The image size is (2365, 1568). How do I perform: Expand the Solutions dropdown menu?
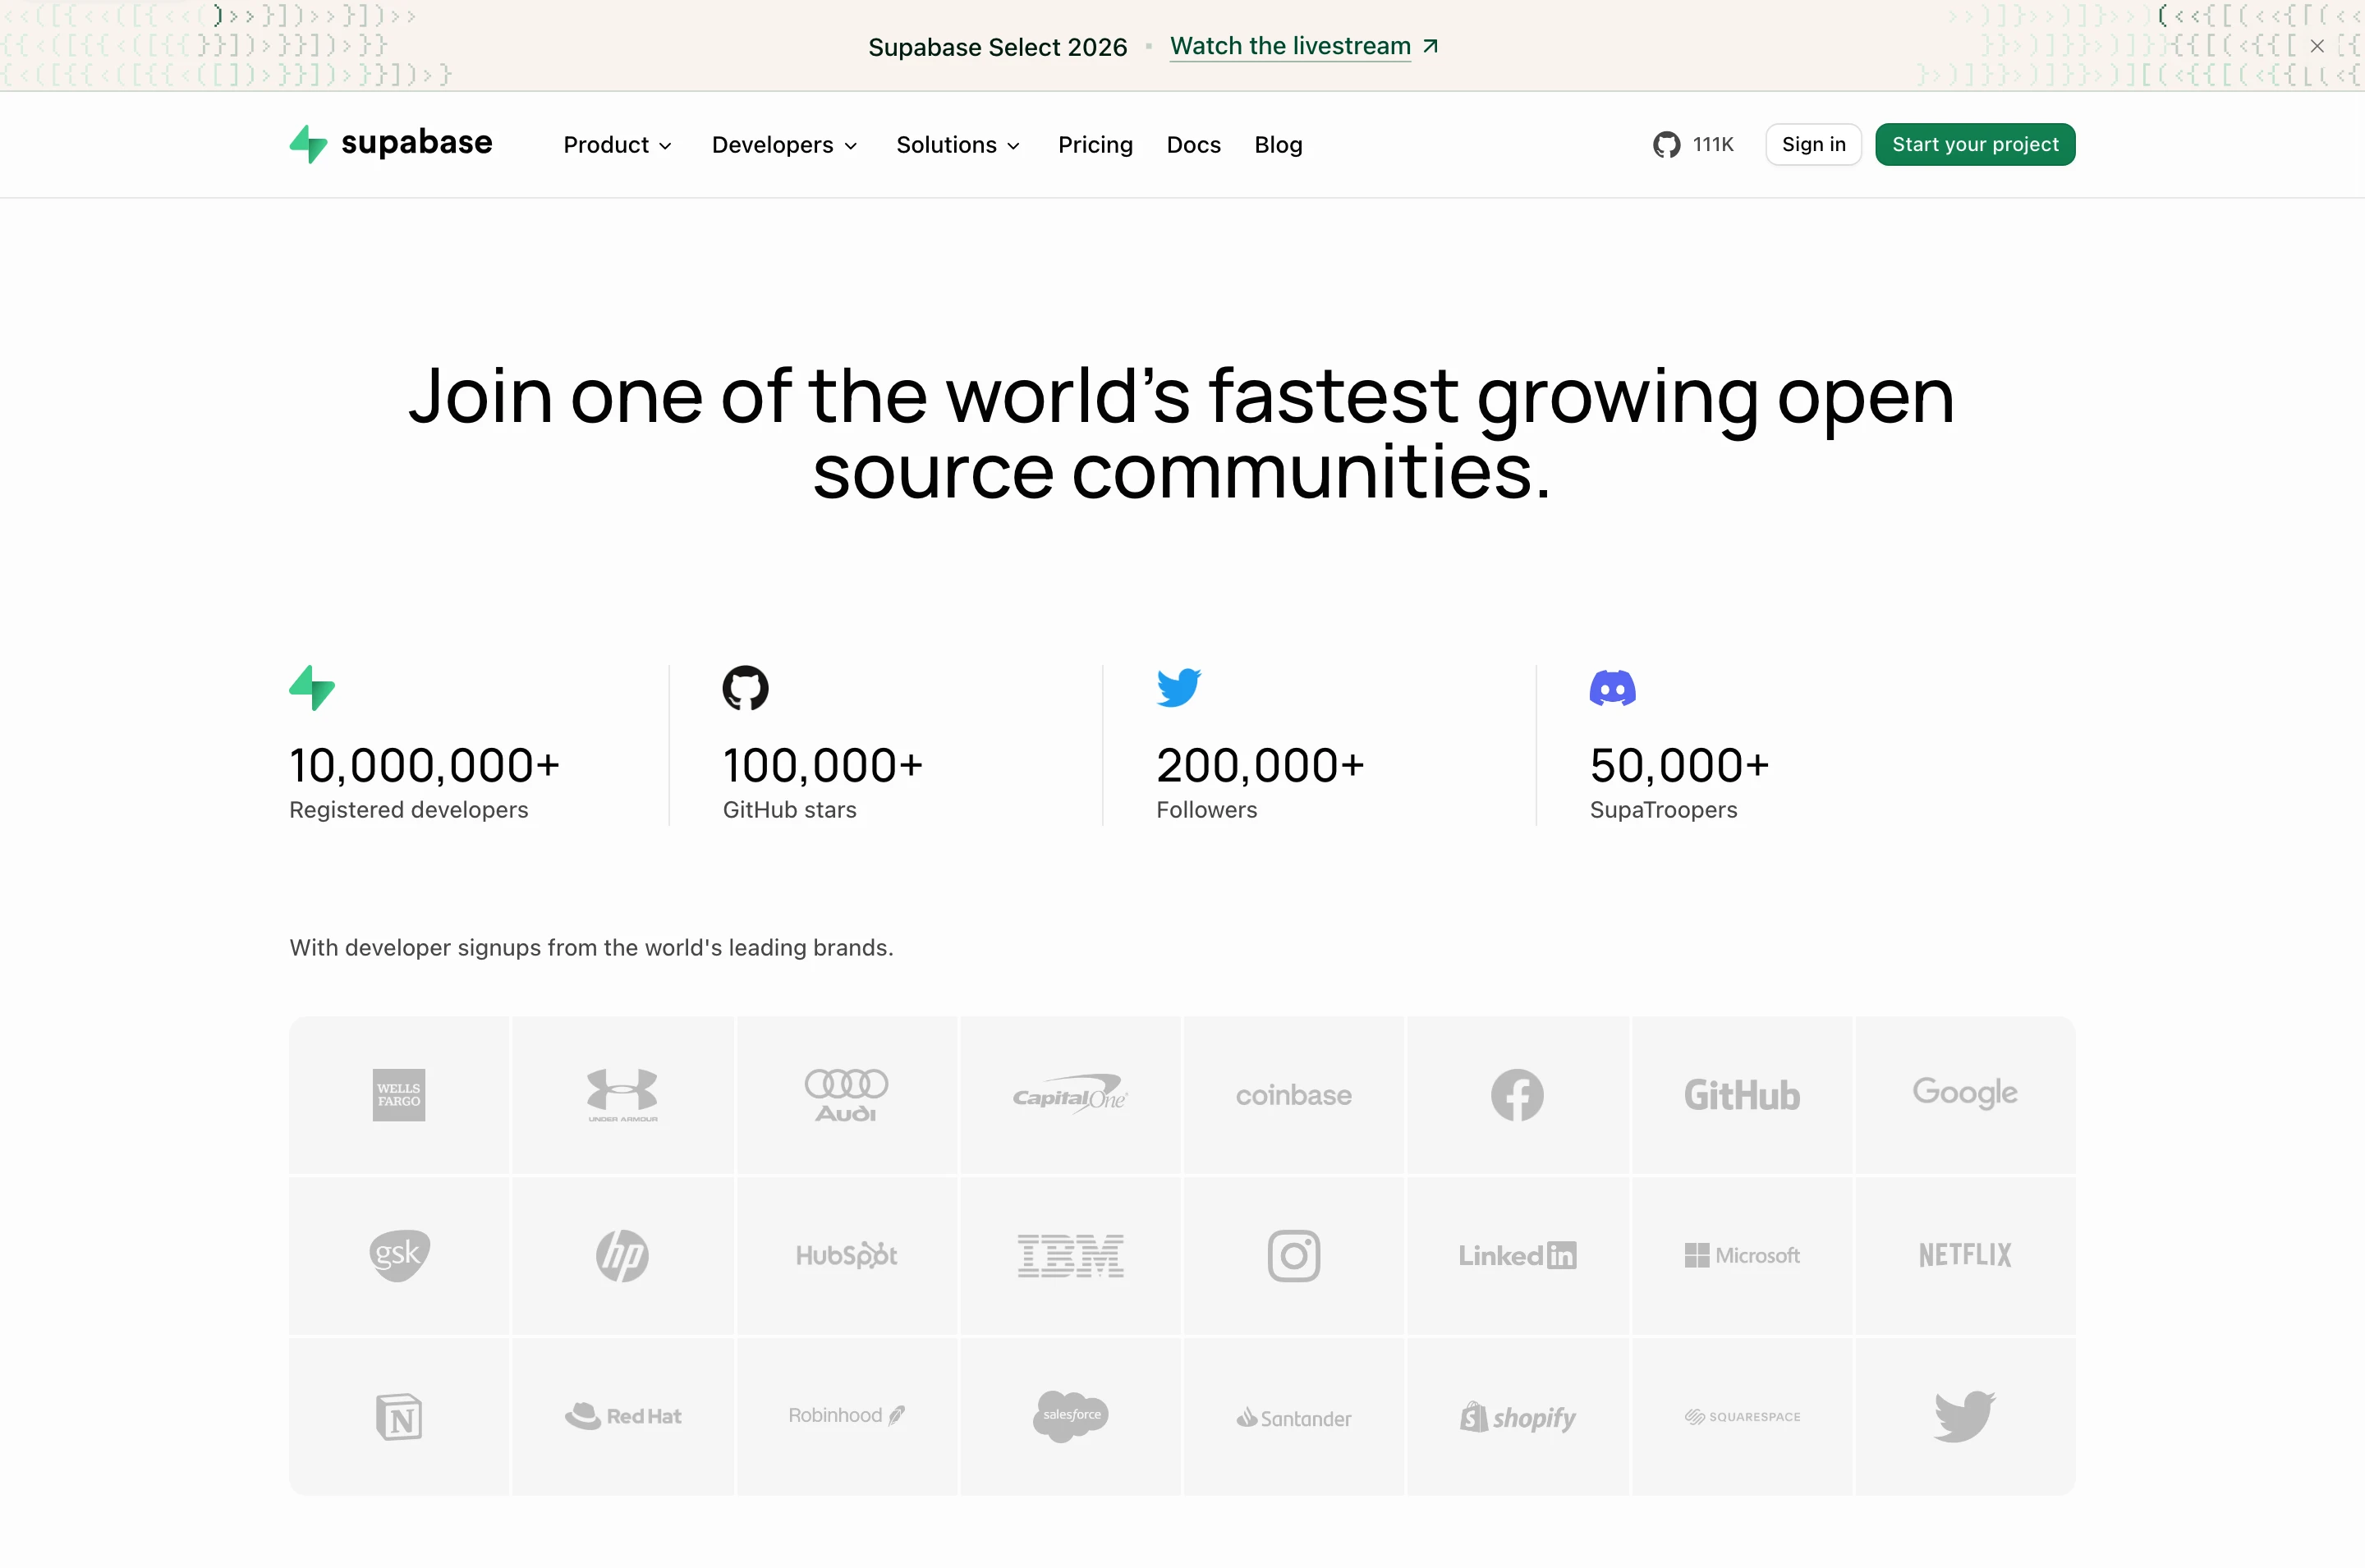tap(958, 145)
